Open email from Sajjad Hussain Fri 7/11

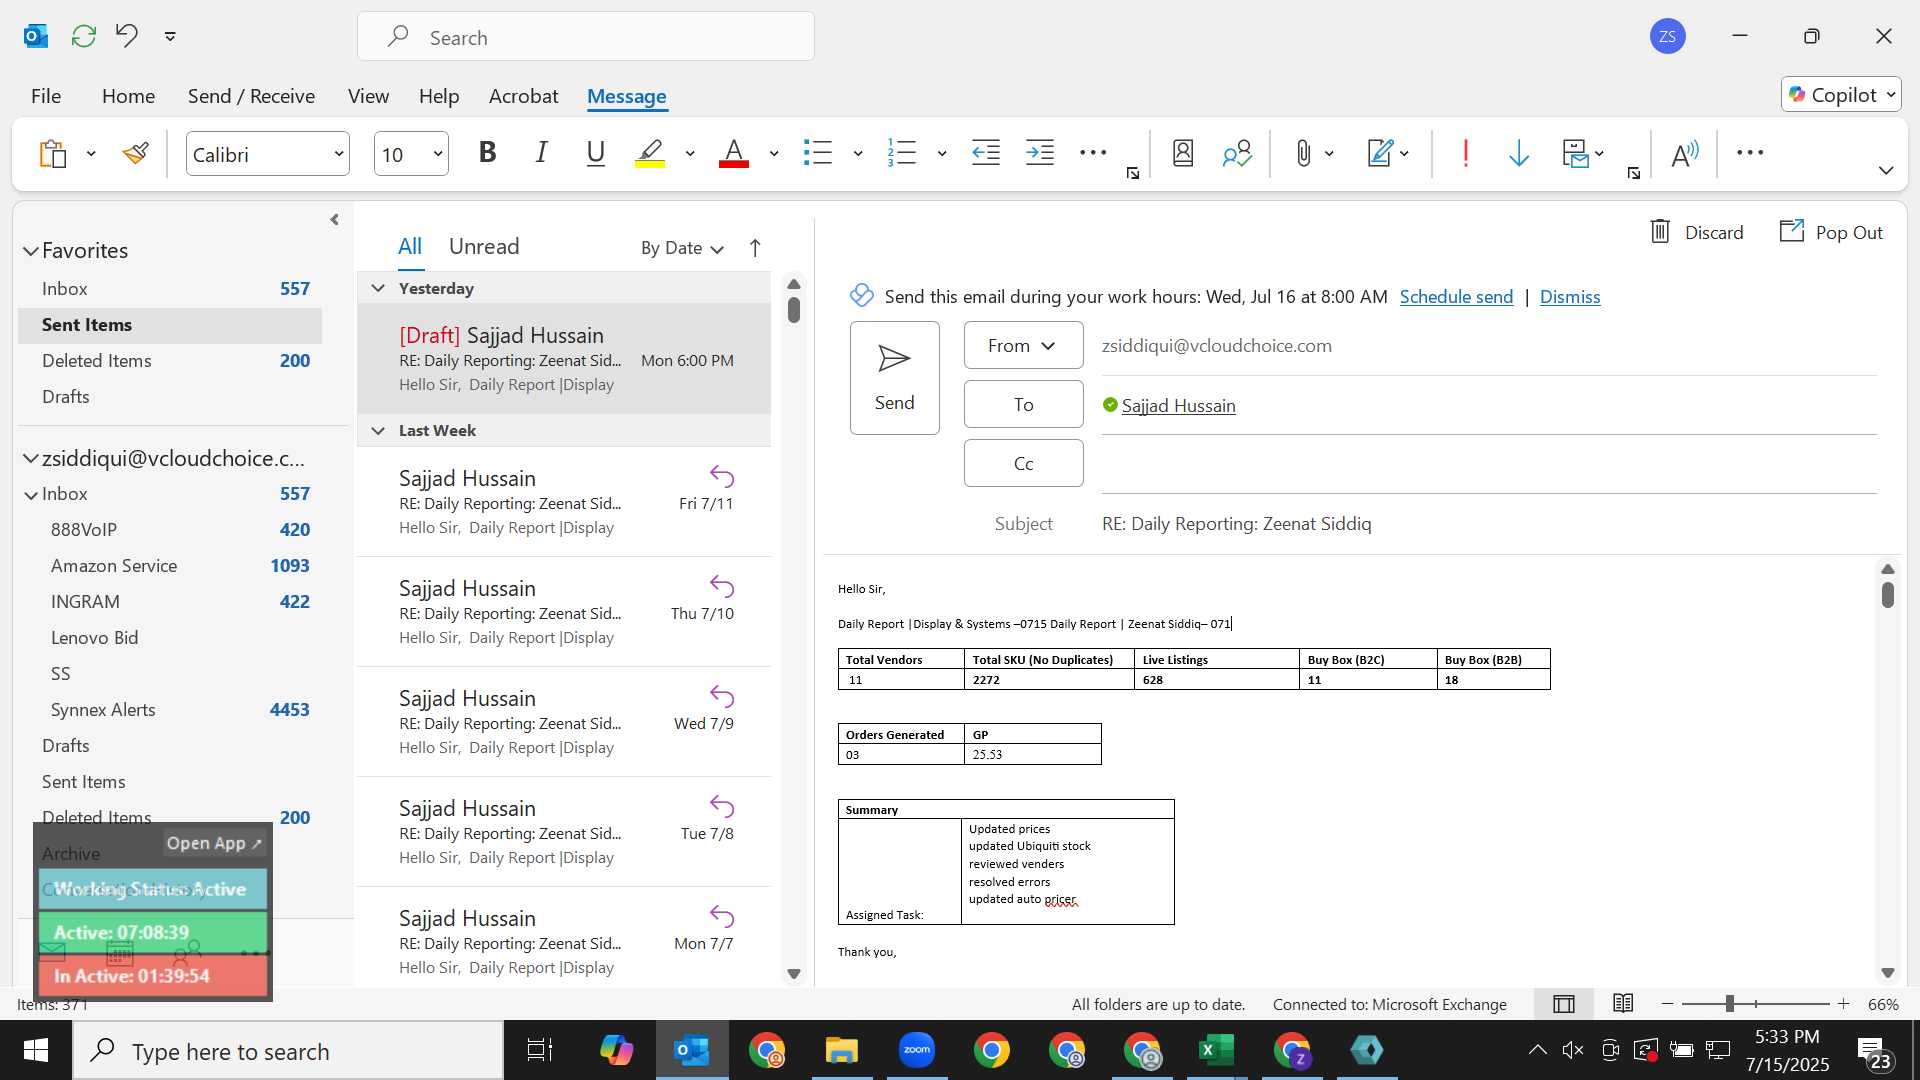point(564,502)
